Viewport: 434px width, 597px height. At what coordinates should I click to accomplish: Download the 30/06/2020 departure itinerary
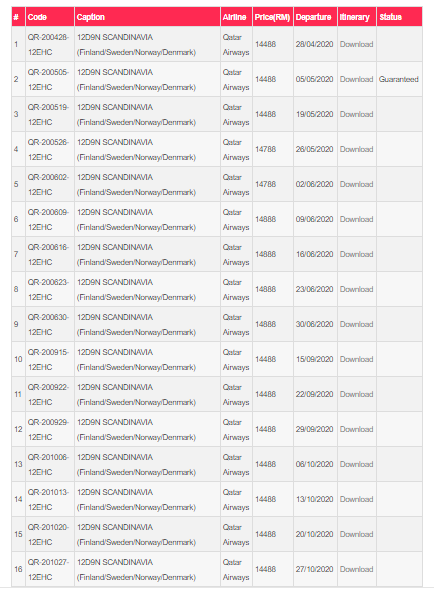[356, 324]
